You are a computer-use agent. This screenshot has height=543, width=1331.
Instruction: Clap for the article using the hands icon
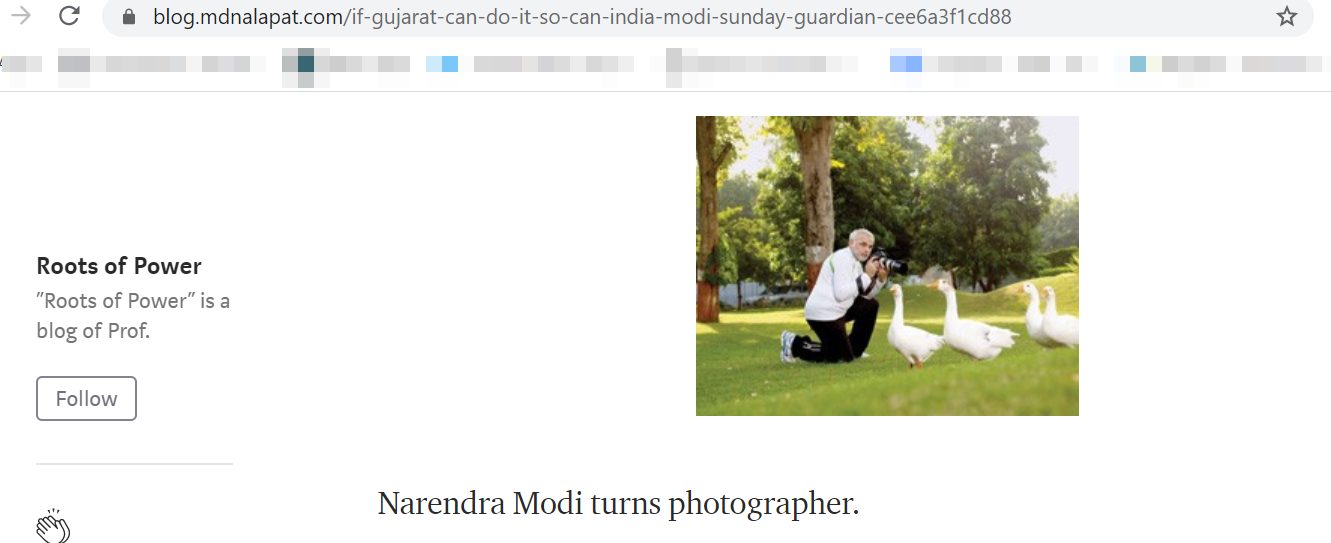(53, 525)
